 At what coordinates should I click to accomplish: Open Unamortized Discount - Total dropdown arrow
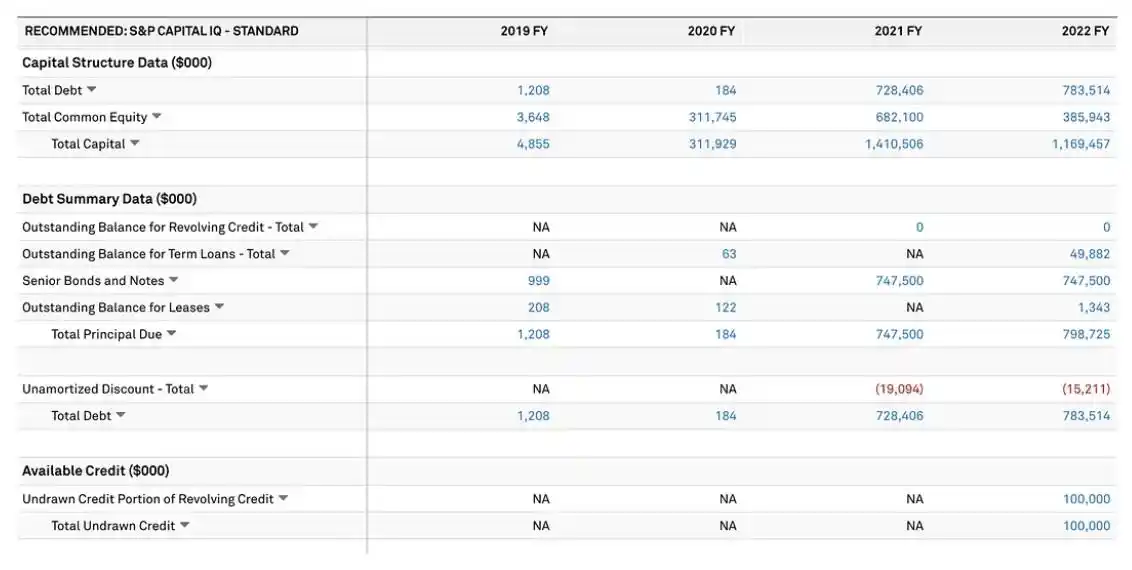203,388
